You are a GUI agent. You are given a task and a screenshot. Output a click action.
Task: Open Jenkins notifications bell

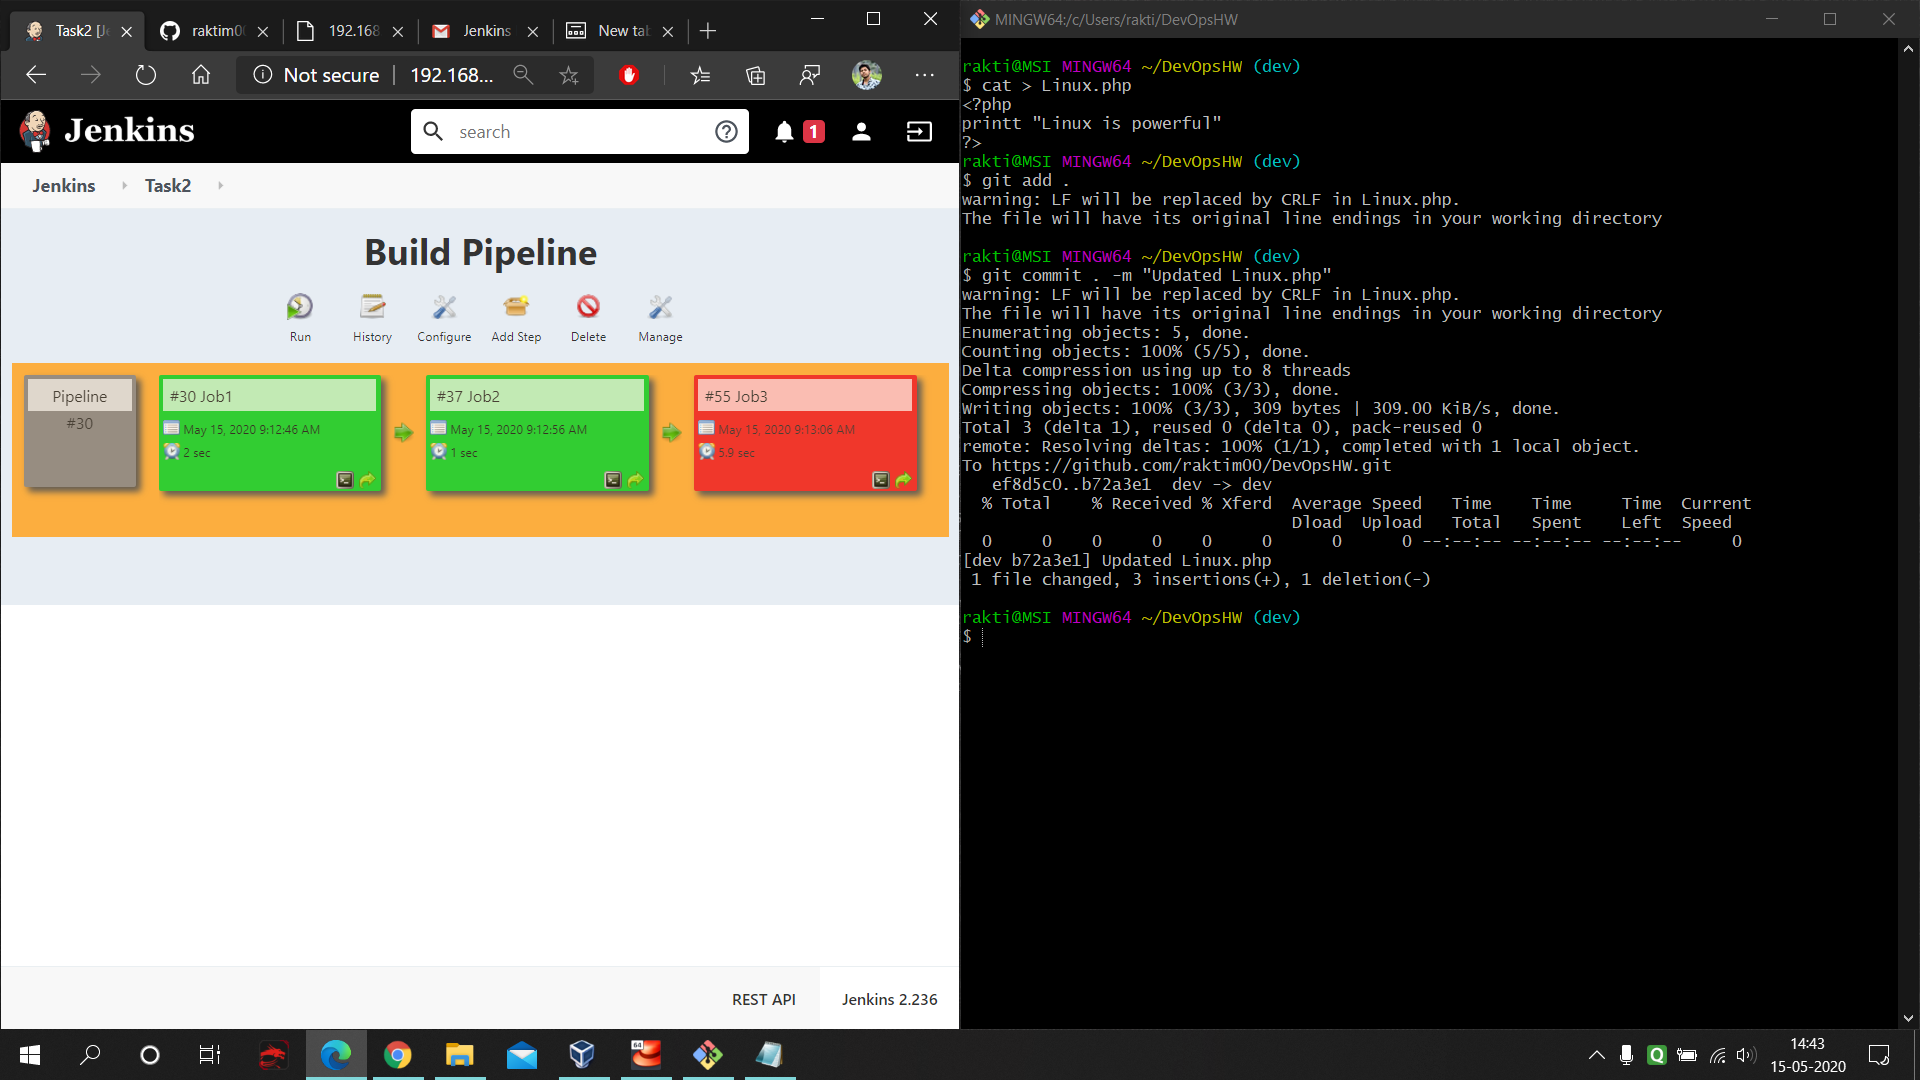[785, 132]
